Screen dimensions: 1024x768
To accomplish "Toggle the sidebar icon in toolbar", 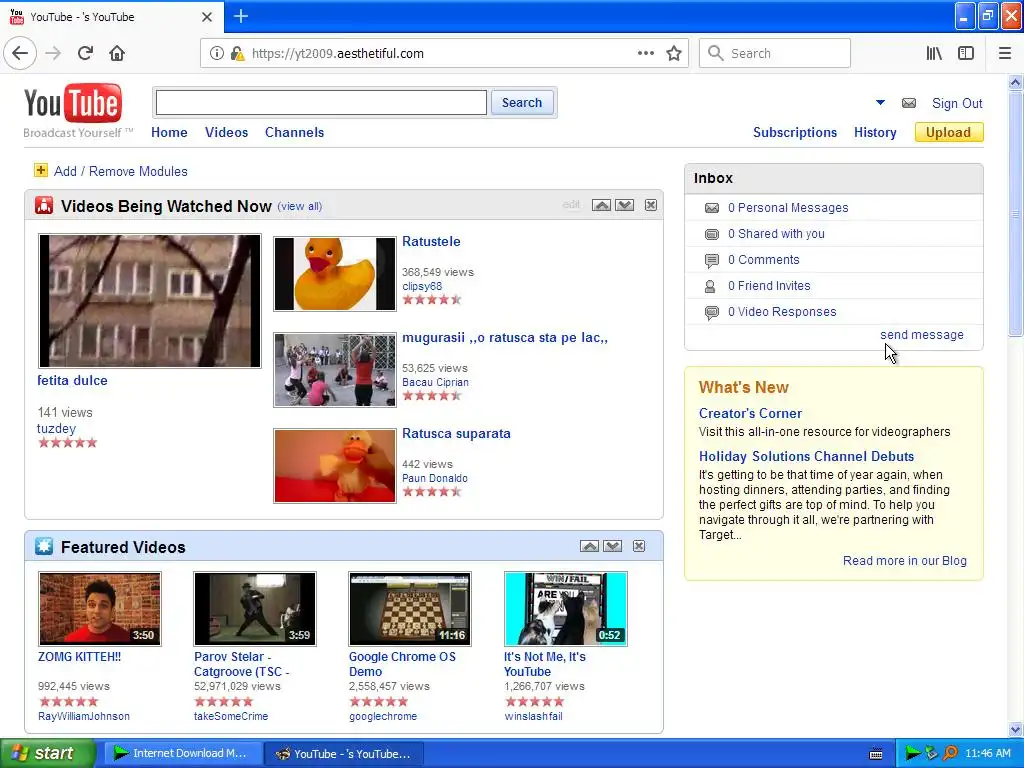I will click(966, 53).
